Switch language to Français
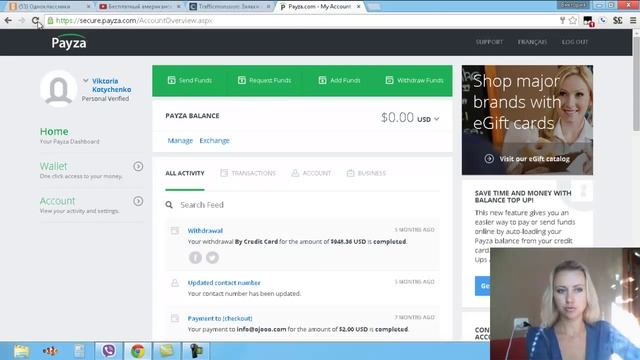Image resolution: width=640 pixels, height=360 pixels. point(532,42)
